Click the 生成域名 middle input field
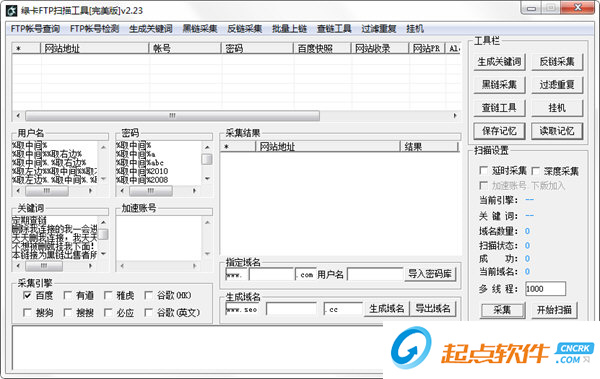600x379 pixels. click(x=291, y=309)
